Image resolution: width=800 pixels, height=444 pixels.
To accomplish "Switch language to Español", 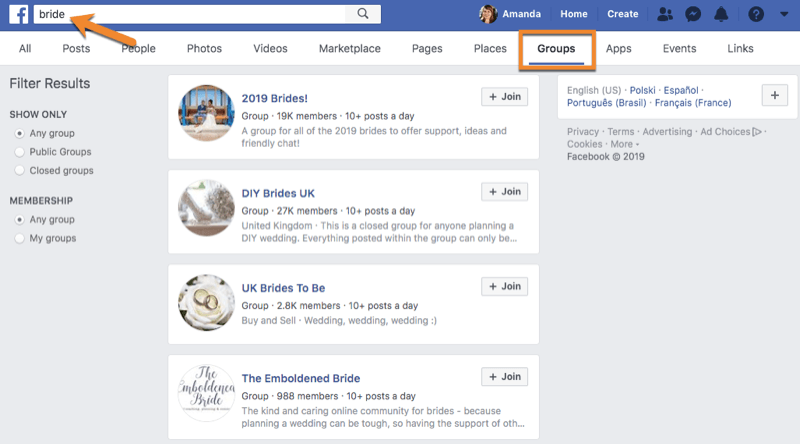I will (681, 90).
